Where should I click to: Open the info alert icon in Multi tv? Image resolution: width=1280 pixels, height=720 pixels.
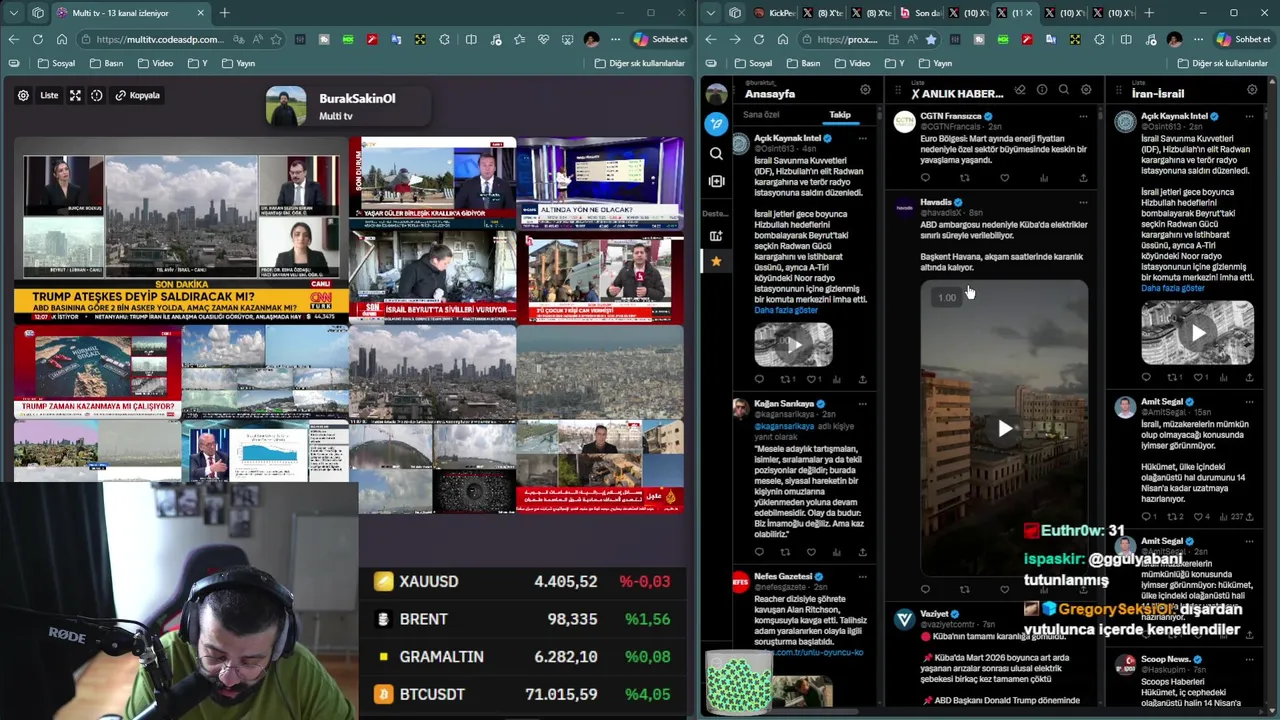97,95
